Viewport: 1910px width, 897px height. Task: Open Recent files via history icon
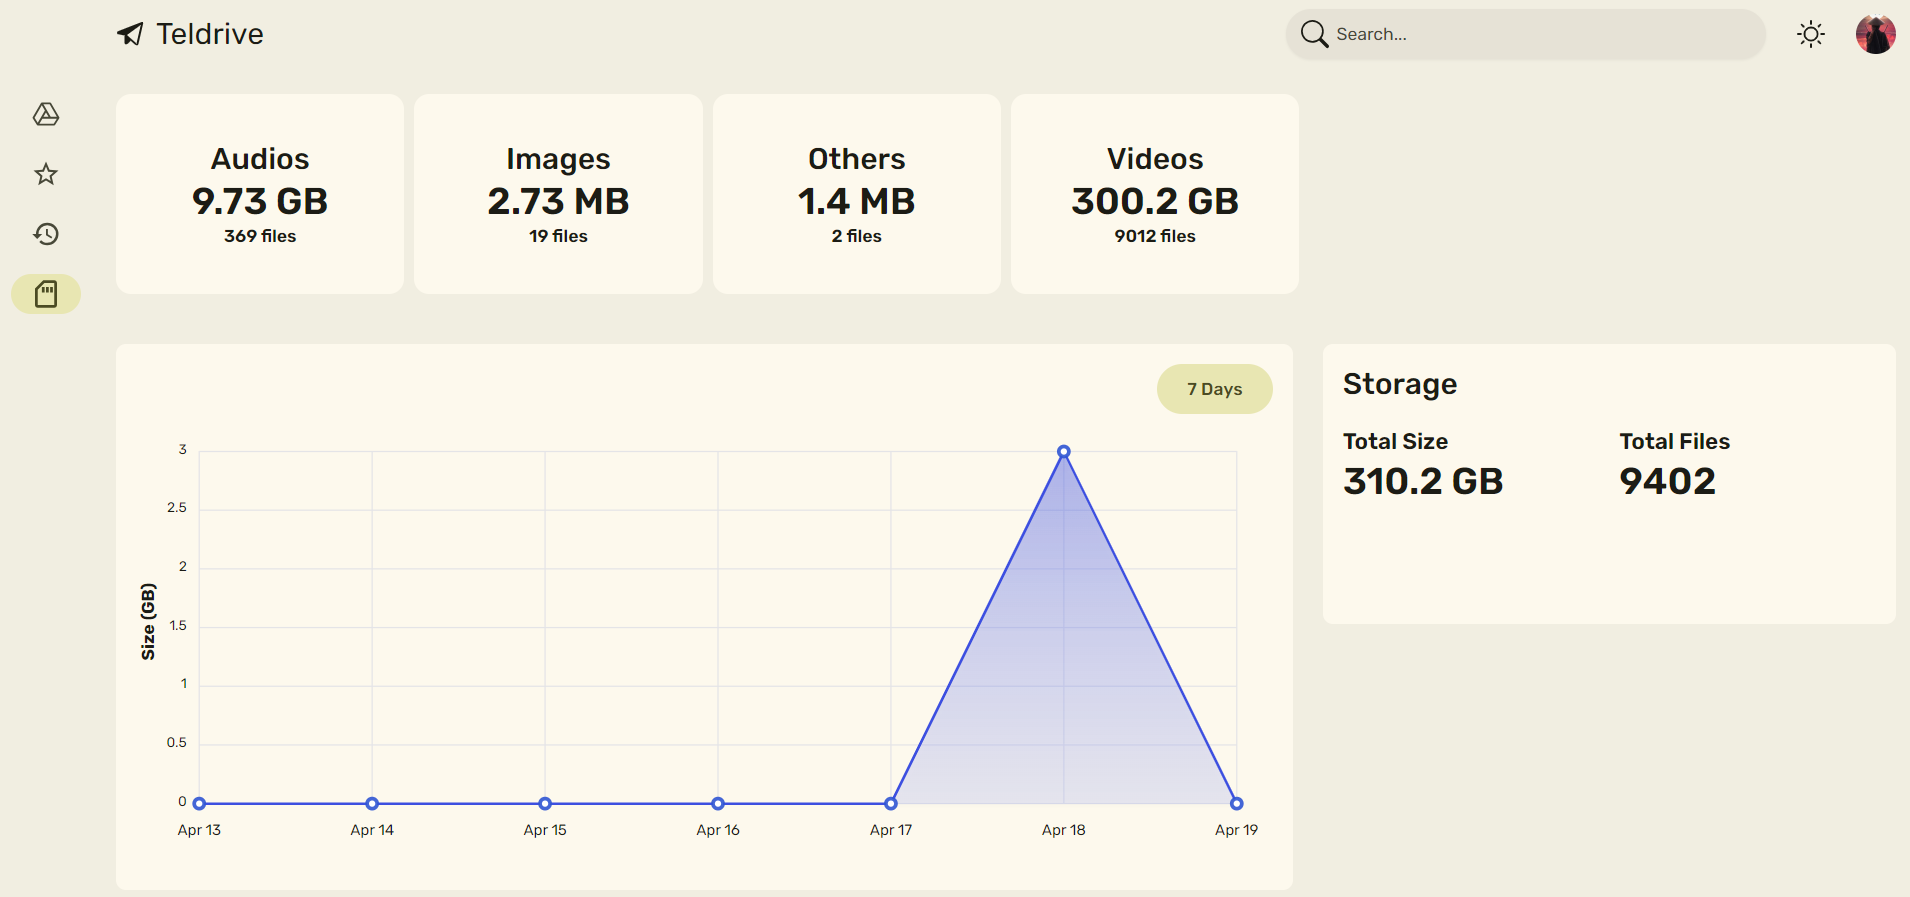coord(46,234)
